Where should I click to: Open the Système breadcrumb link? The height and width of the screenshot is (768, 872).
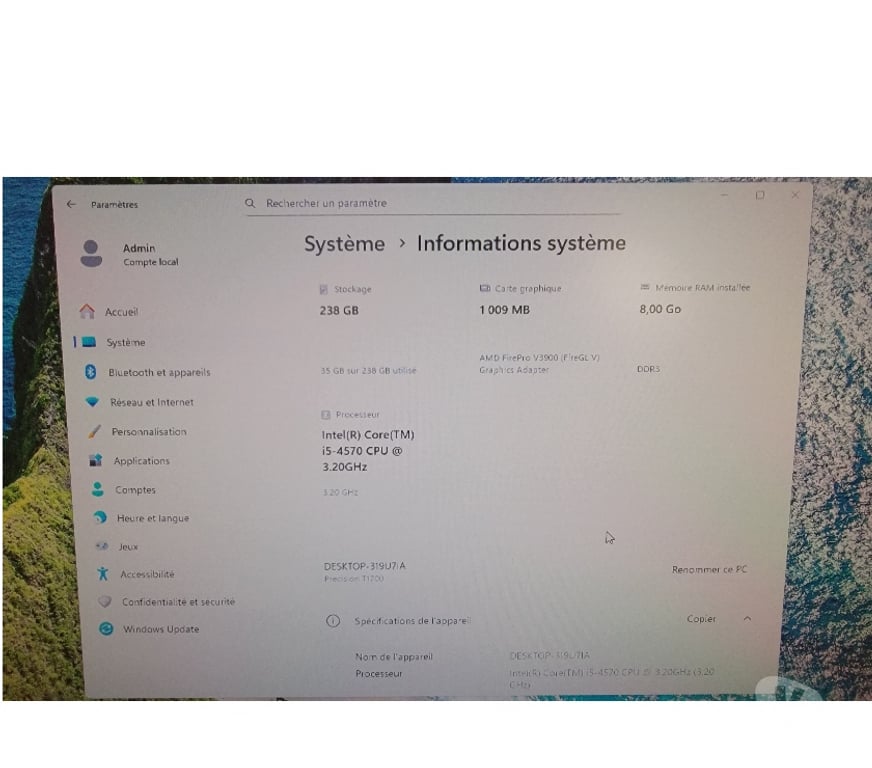pyautogui.click(x=344, y=243)
